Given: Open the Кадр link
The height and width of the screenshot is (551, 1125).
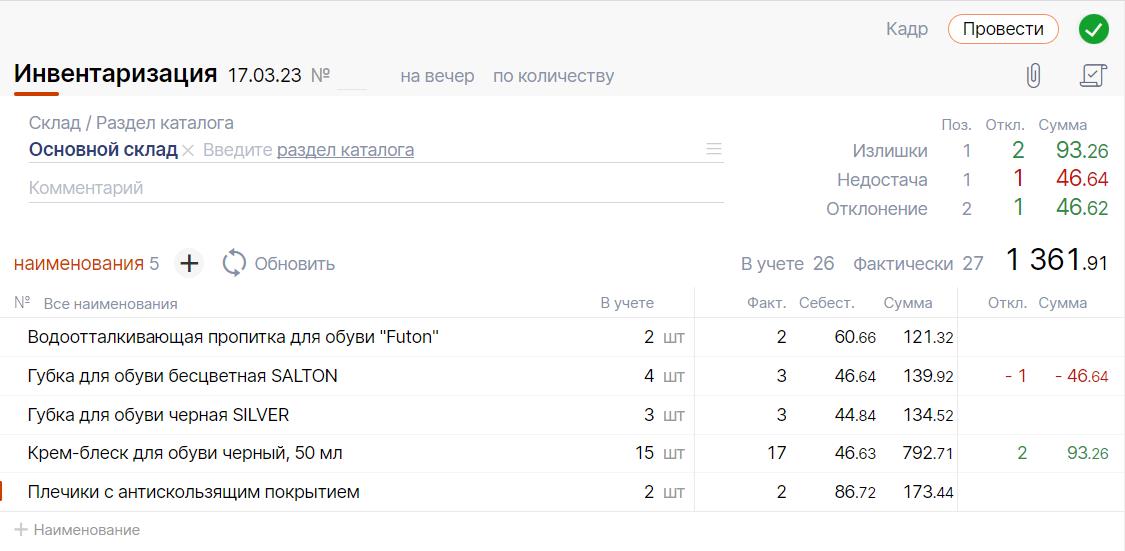Looking at the screenshot, I should 906,29.
